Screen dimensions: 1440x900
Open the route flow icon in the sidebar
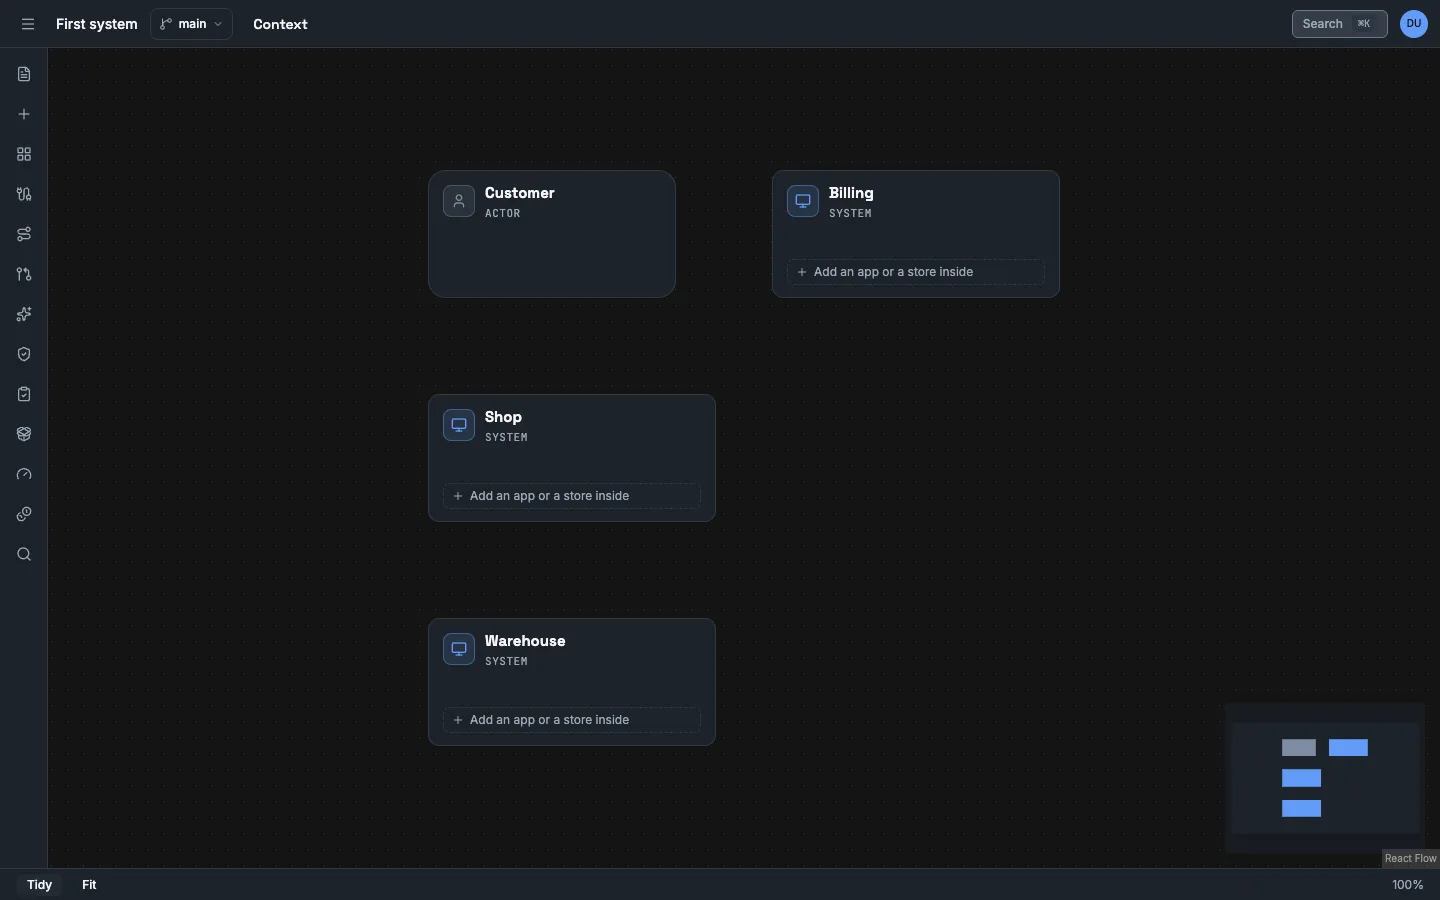tap(24, 234)
